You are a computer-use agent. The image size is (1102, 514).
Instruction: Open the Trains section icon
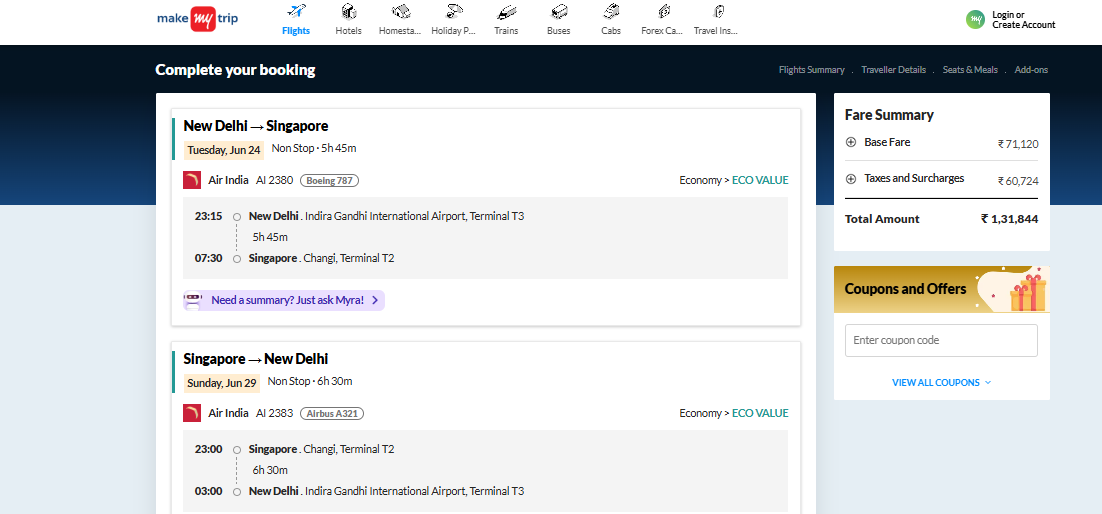point(506,12)
